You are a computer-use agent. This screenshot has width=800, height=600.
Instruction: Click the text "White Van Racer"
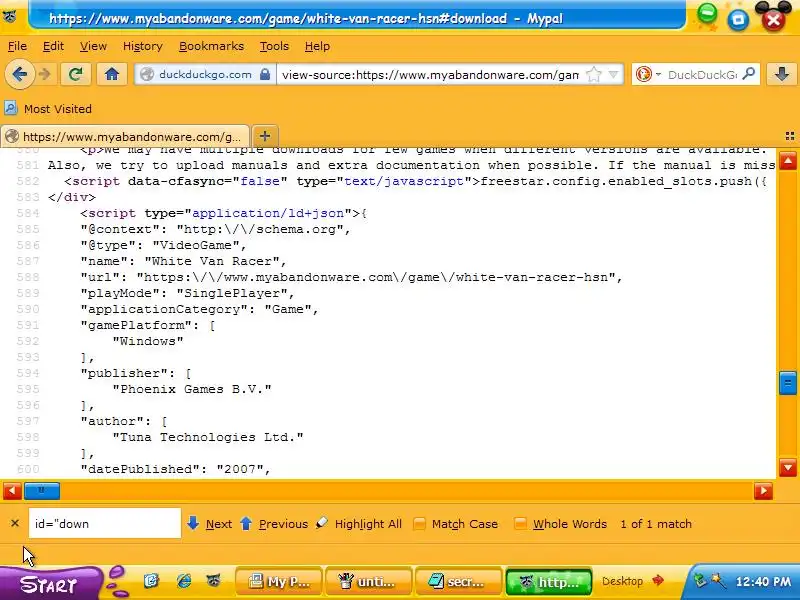(212, 261)
